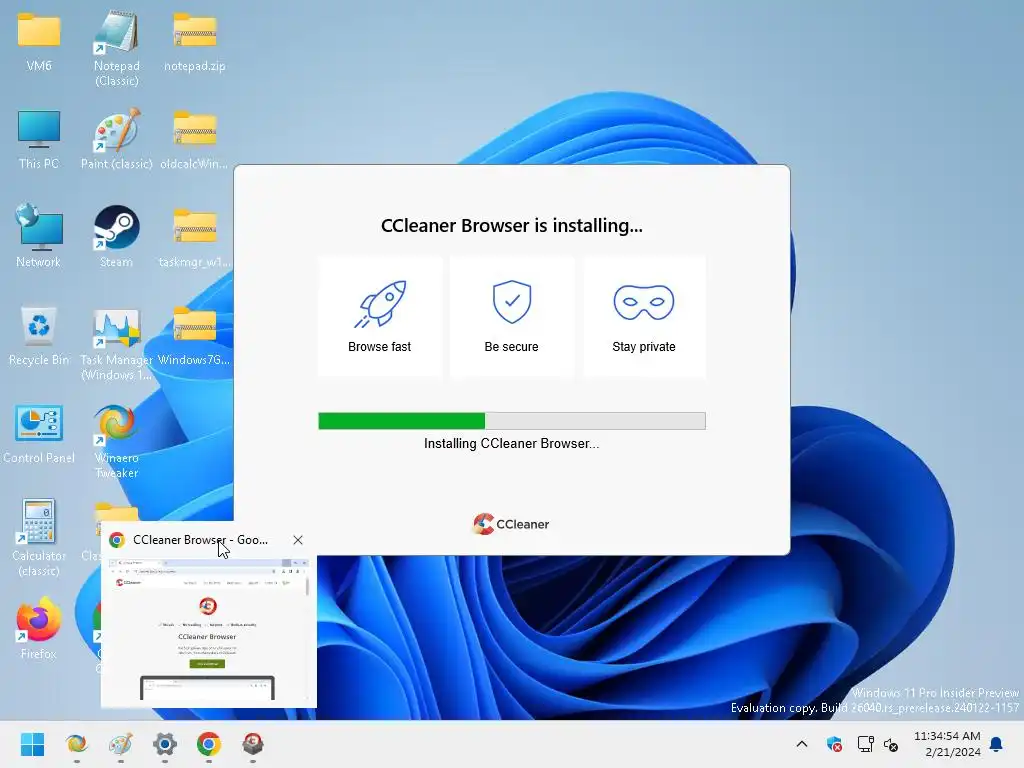This screenshot has width=1024, height=768.
Task: Close the Chrome taskbar preview
Action: pyautogui.click(x=298, y=540)
